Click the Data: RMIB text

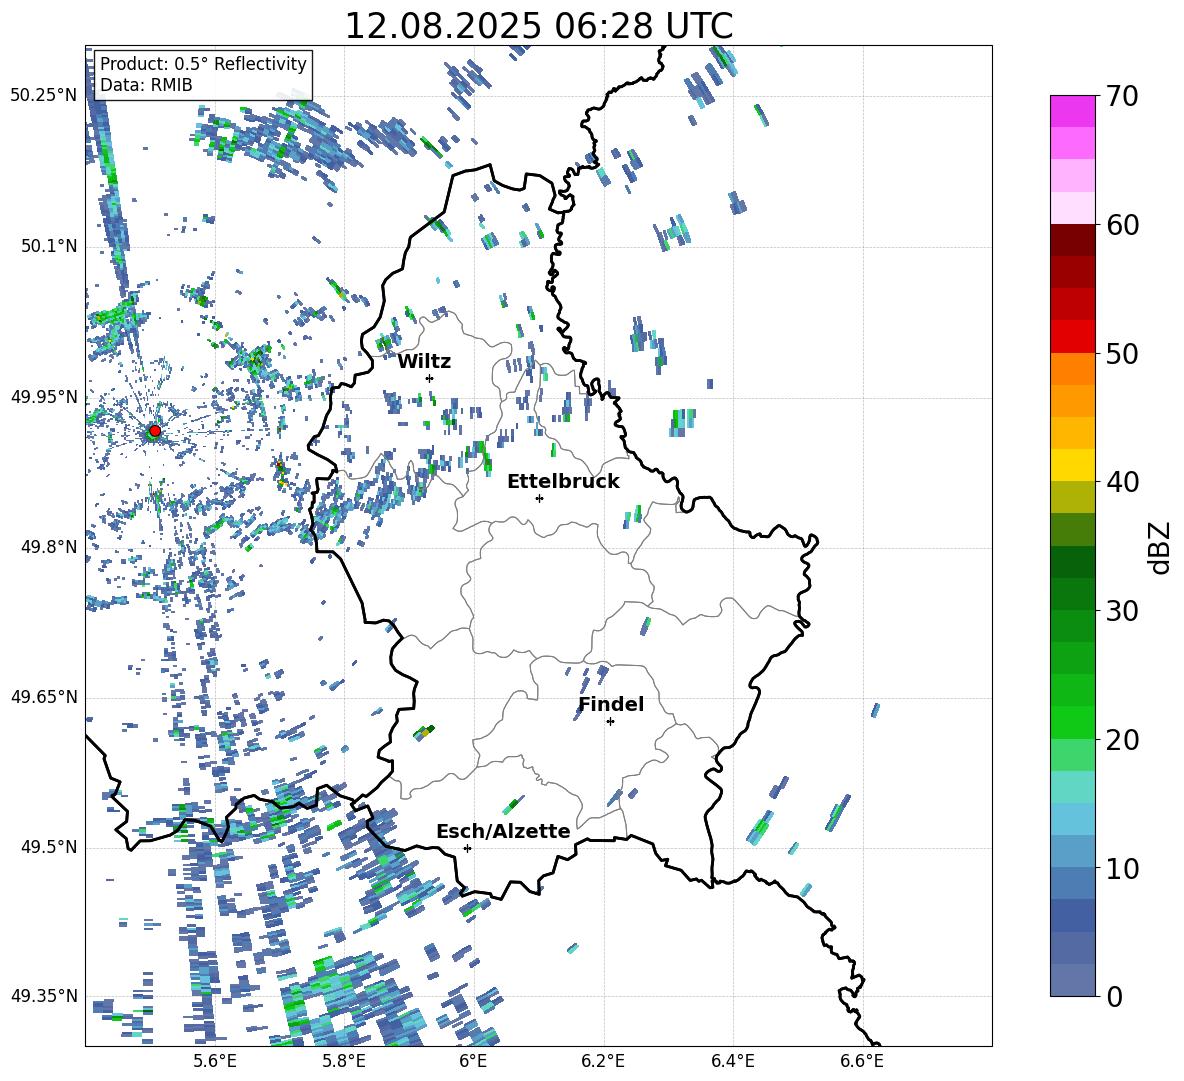point(146,85)
